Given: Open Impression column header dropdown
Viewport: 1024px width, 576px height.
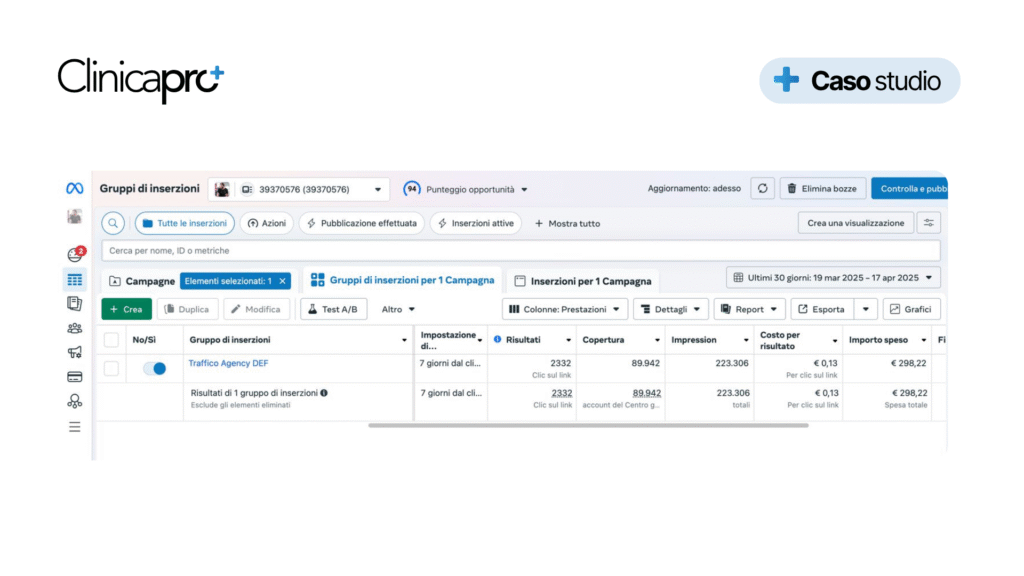Looking at the screenshot, I should 746,340.
